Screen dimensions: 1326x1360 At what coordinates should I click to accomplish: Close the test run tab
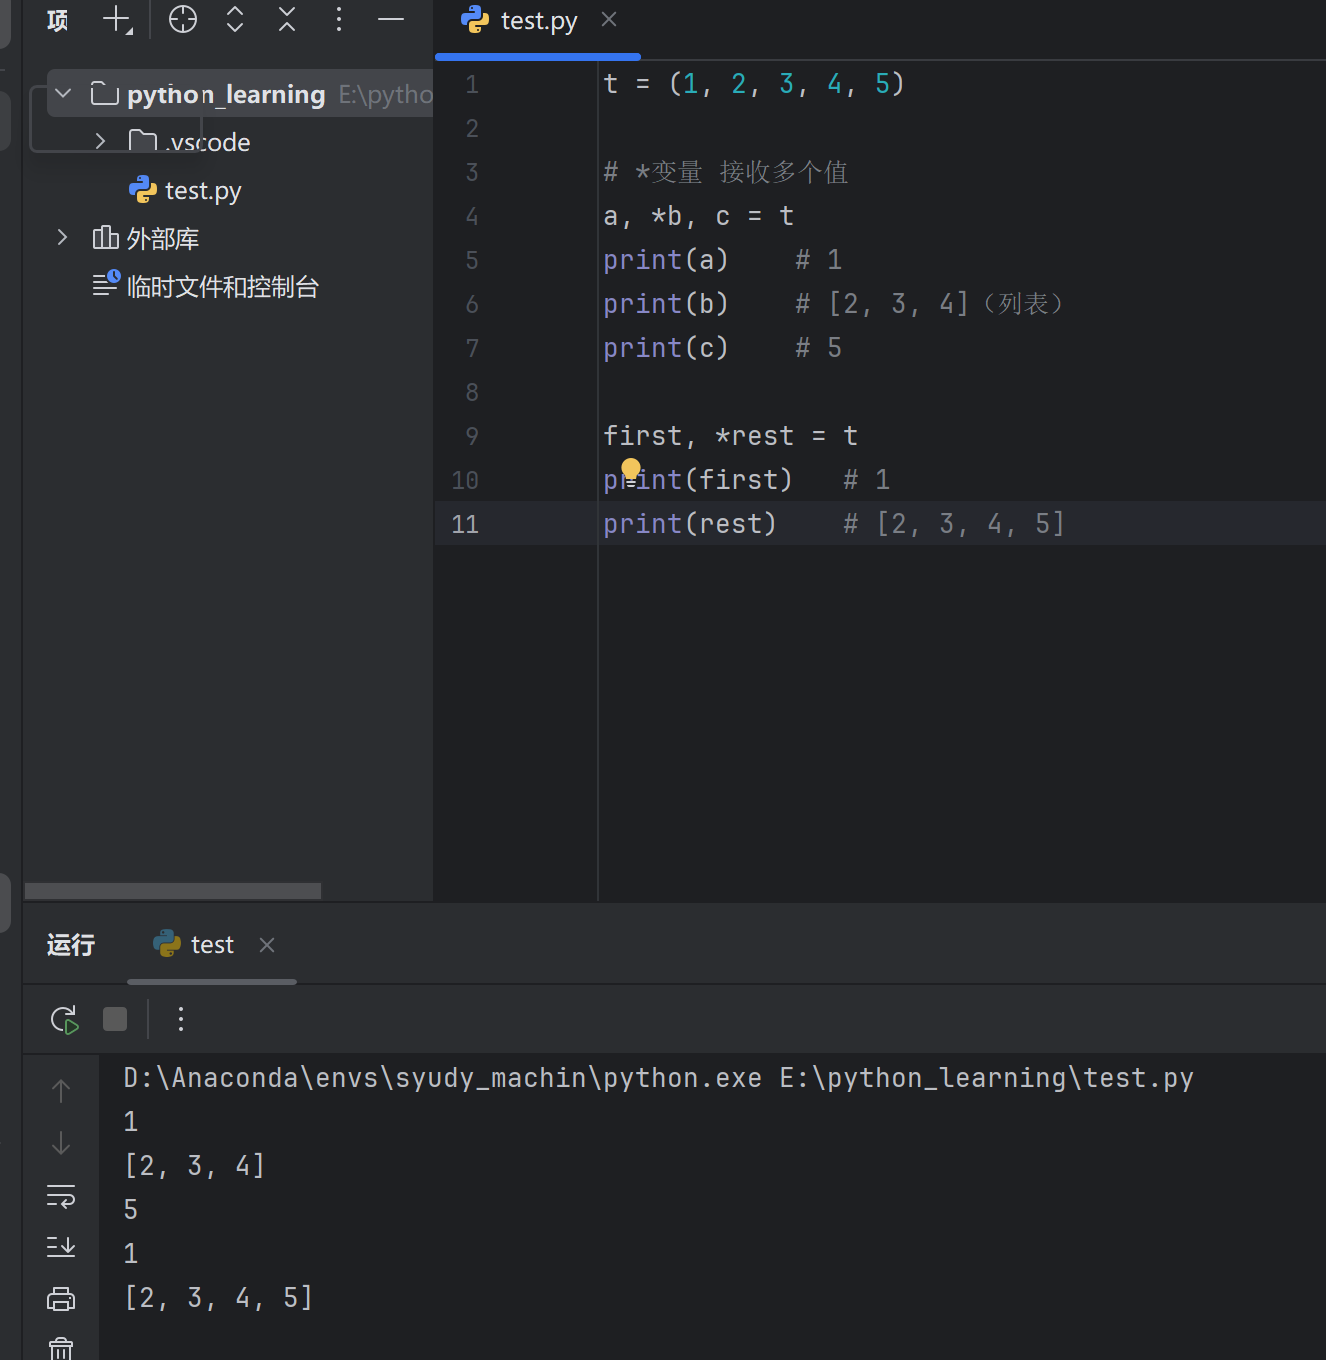click(267, 945)
